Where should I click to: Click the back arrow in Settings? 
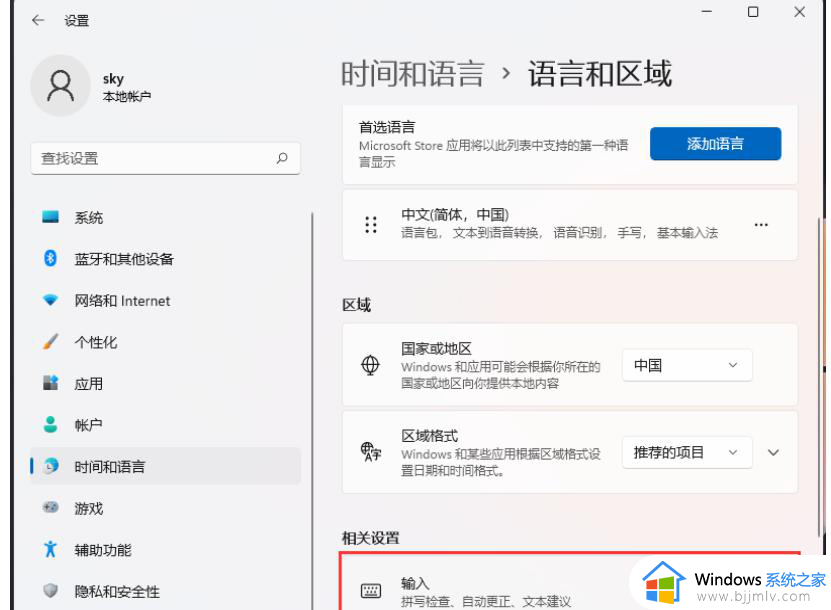(38, 20)
